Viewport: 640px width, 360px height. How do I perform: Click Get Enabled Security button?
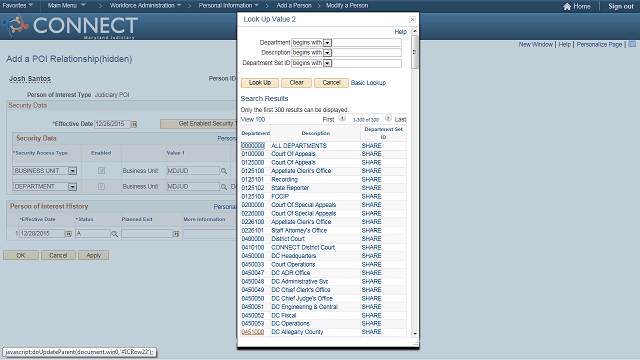198,124
